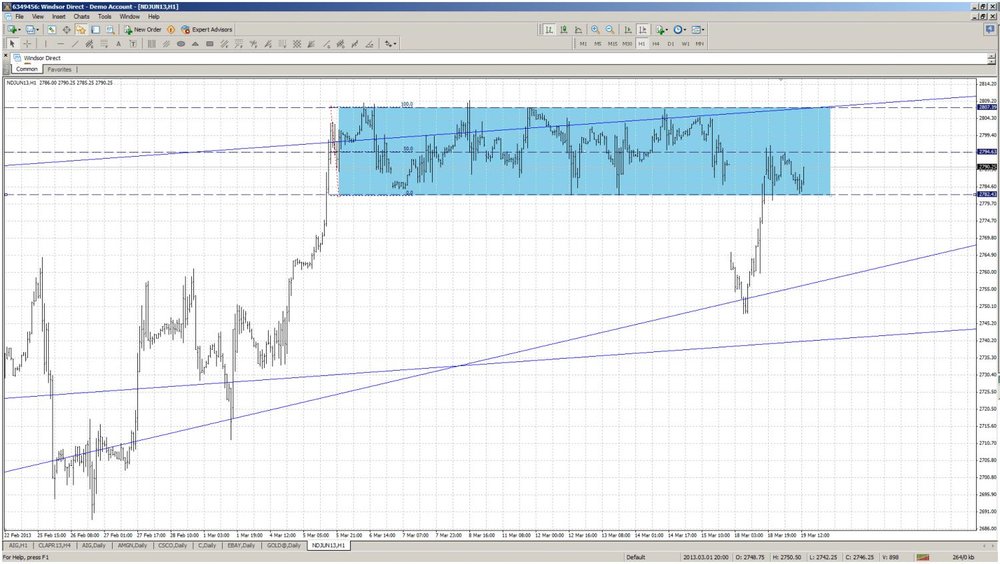Switch to the EBAY,Daily chart tab

pos(241,546)
